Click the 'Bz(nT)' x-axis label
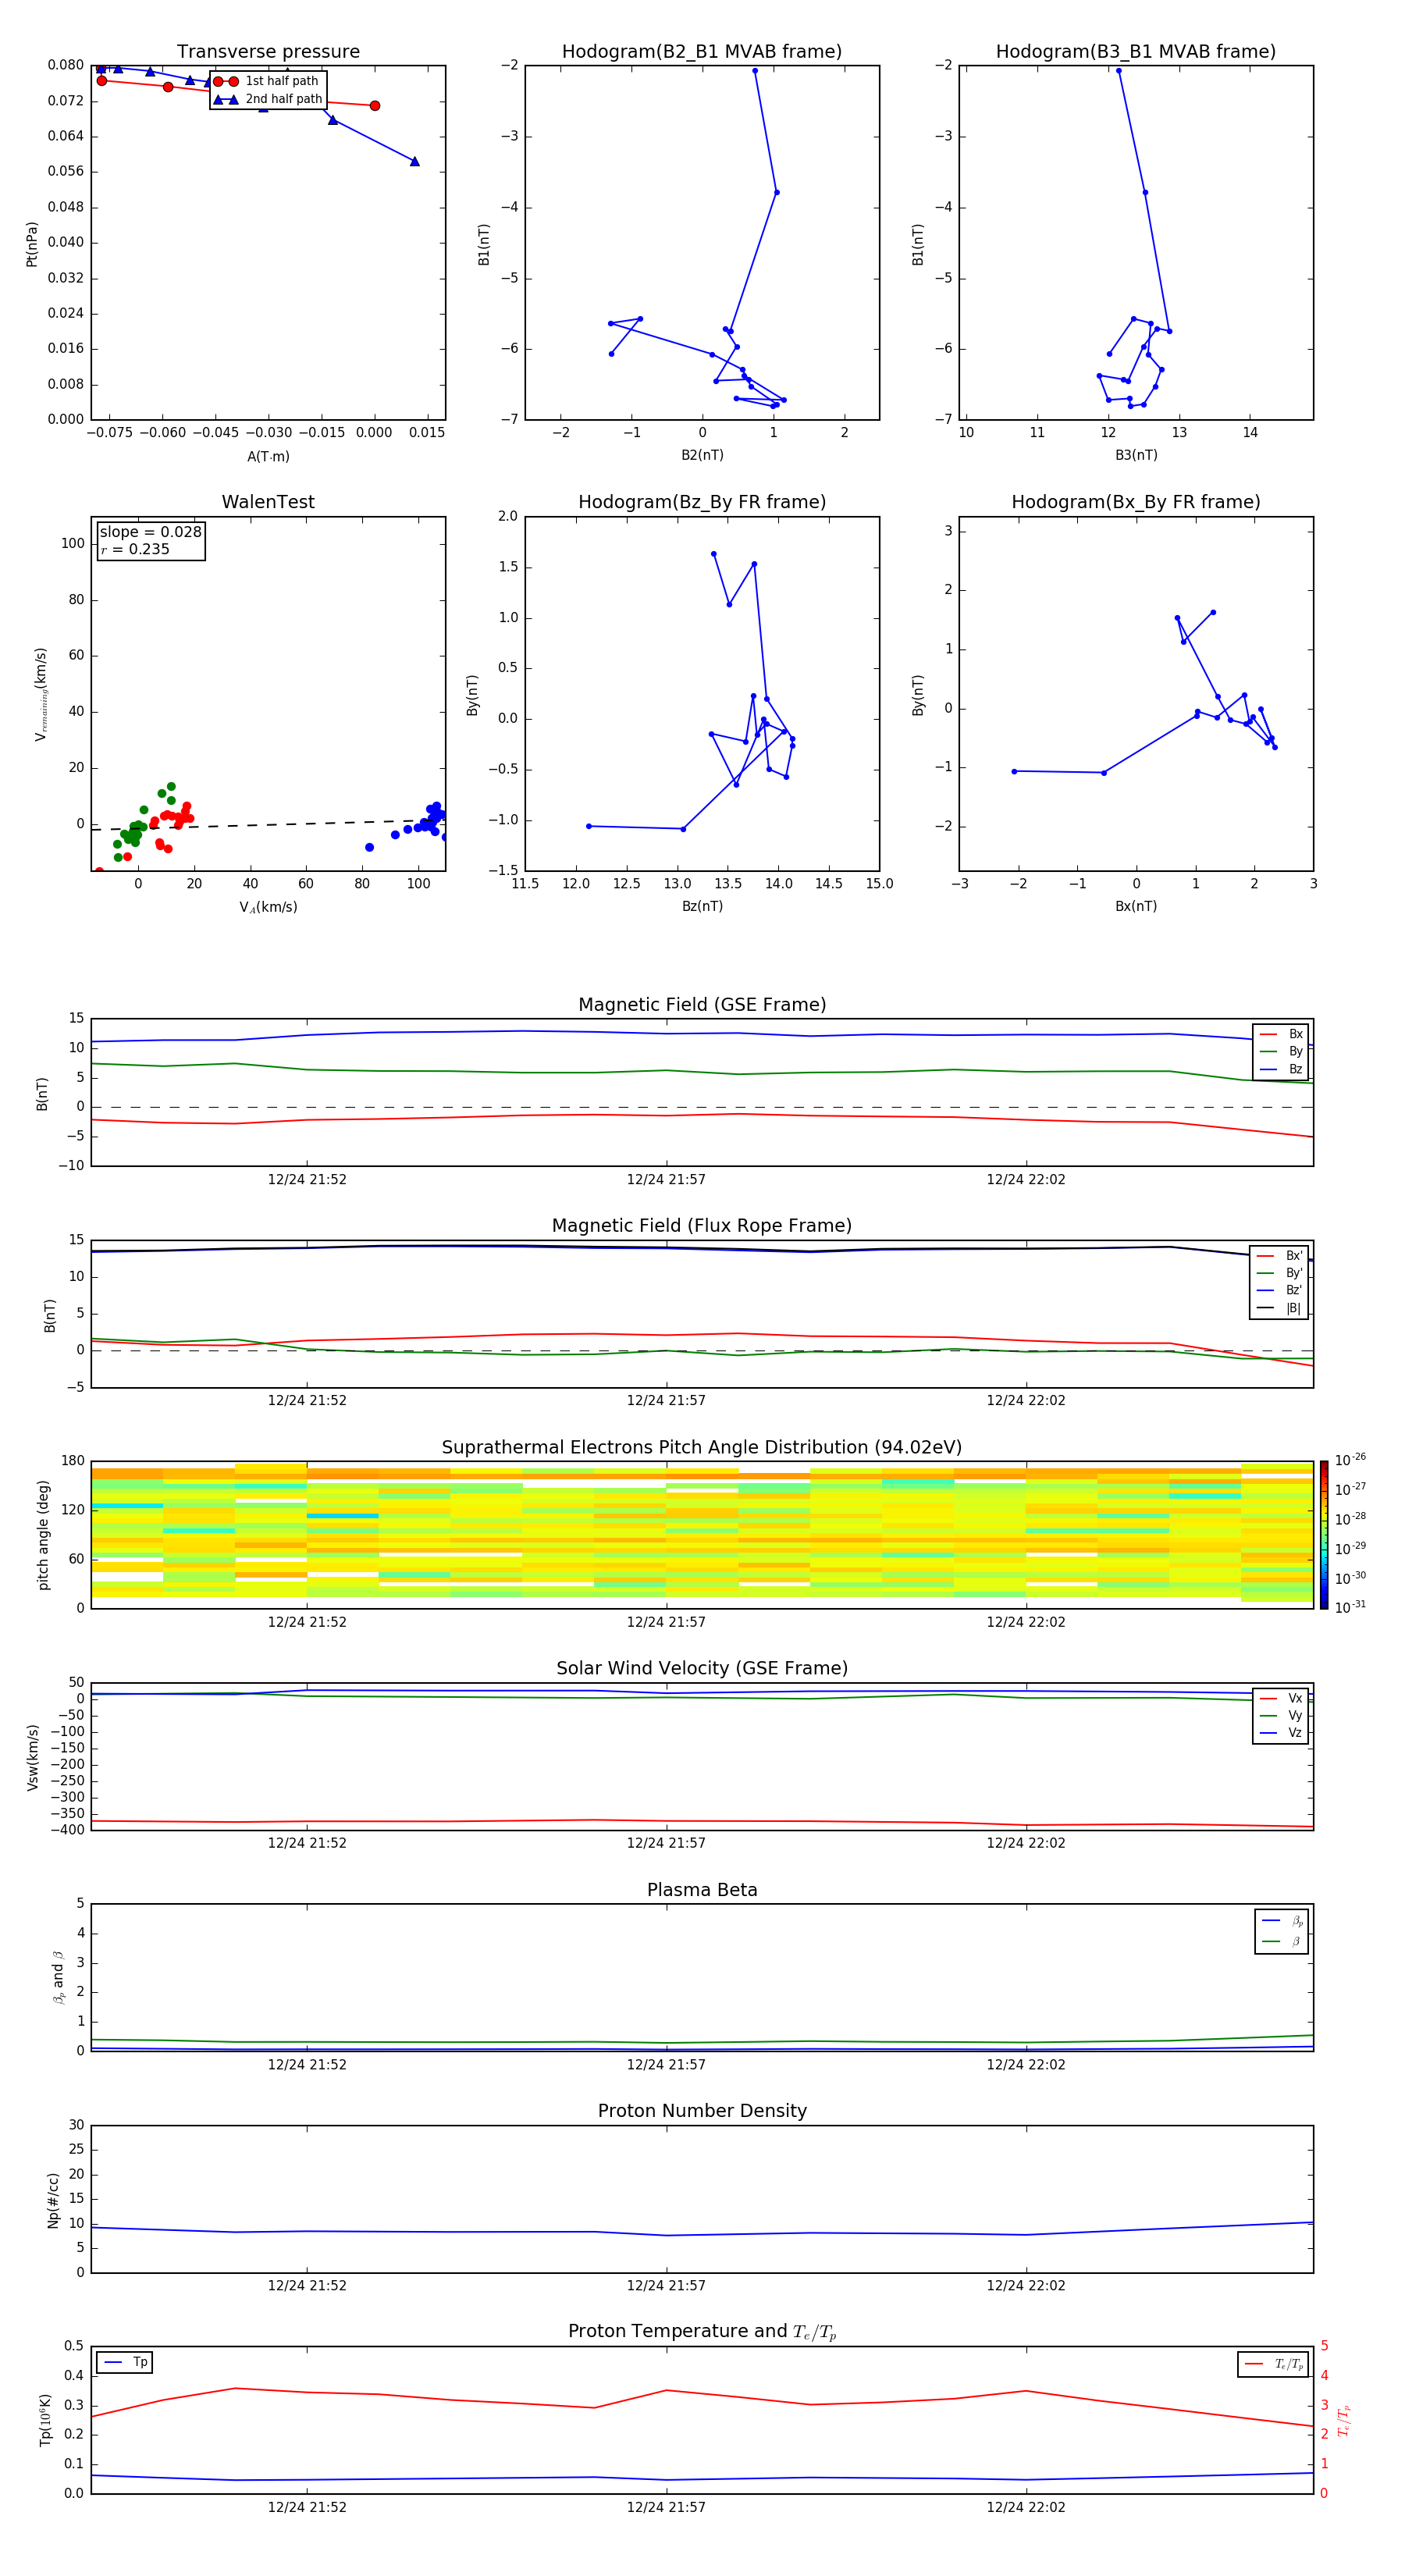This screenshot has width=1405, height=2576. click(702, 906)
